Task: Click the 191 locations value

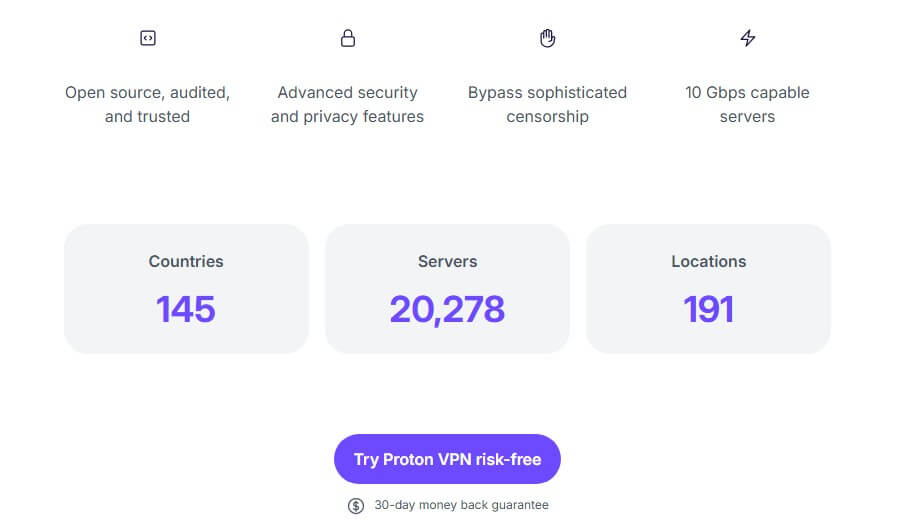Action: coord(709,309)
